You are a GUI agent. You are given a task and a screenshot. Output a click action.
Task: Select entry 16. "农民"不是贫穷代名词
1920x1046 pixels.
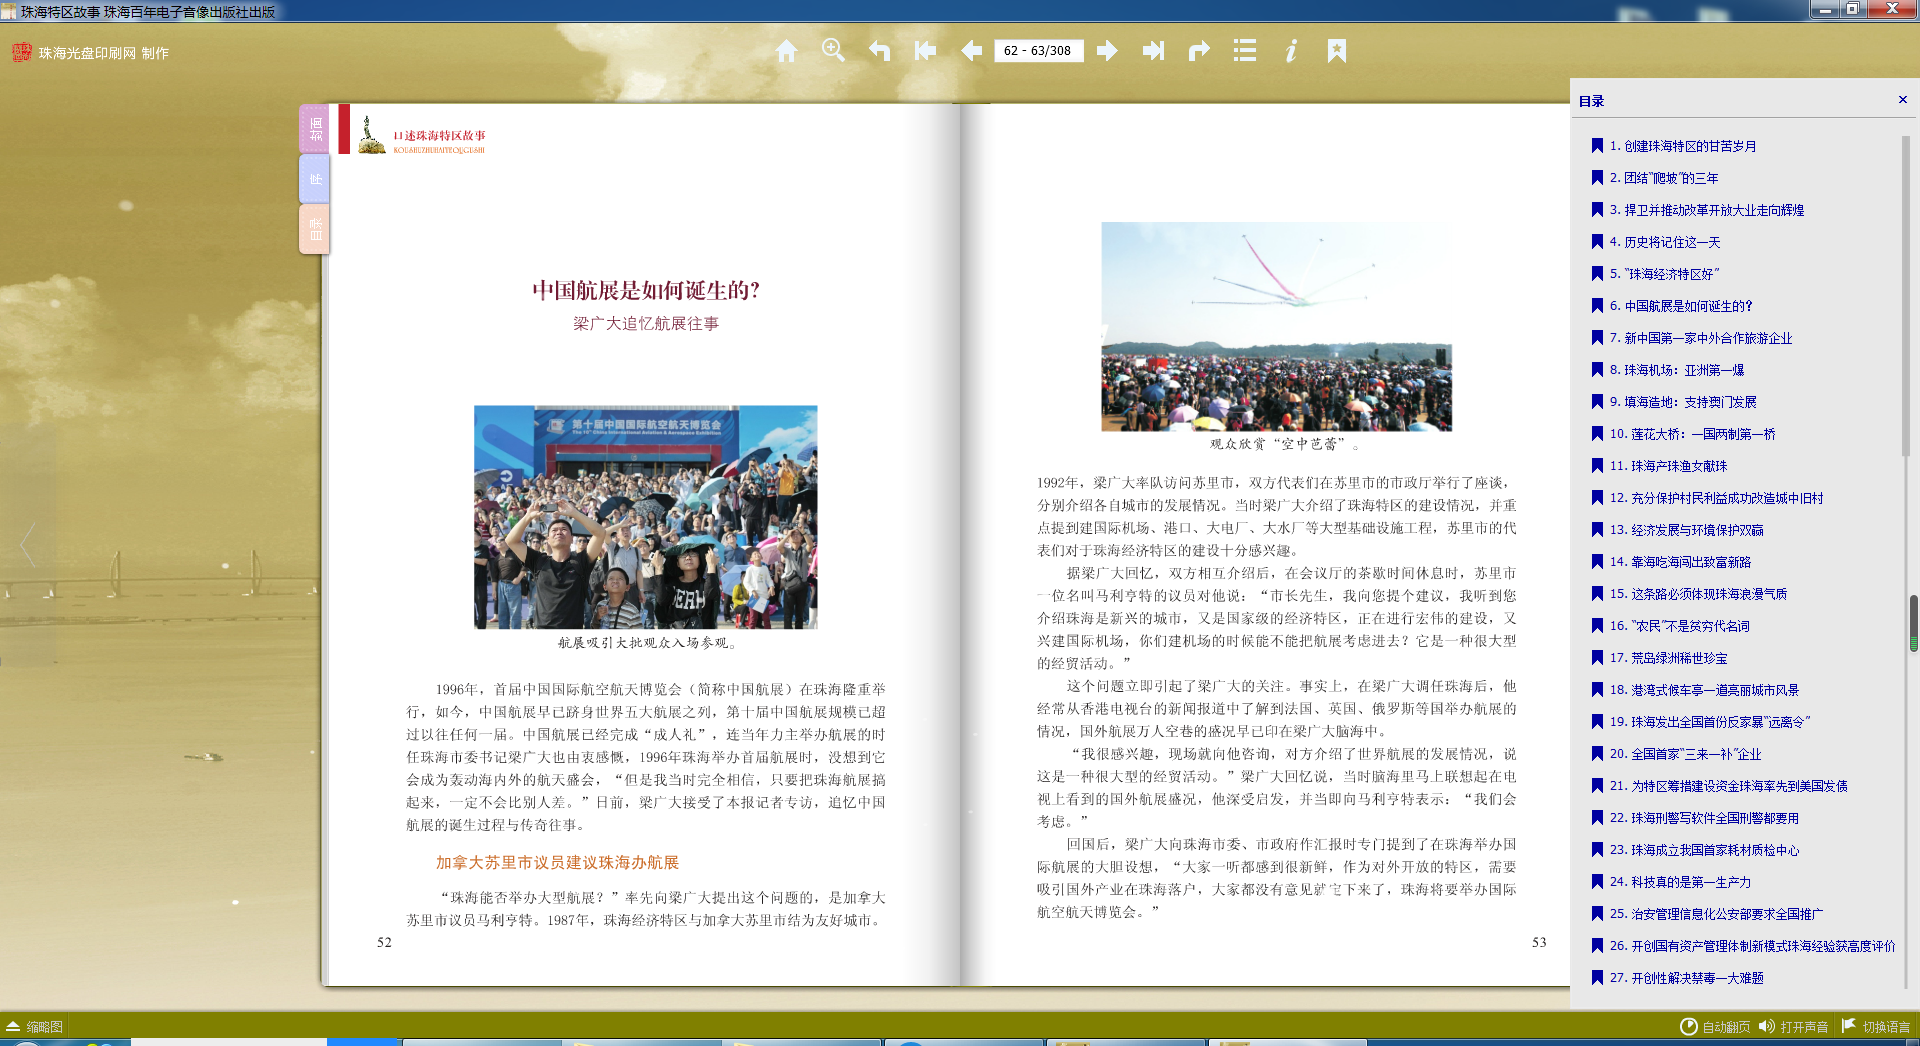click(1680, 626)
